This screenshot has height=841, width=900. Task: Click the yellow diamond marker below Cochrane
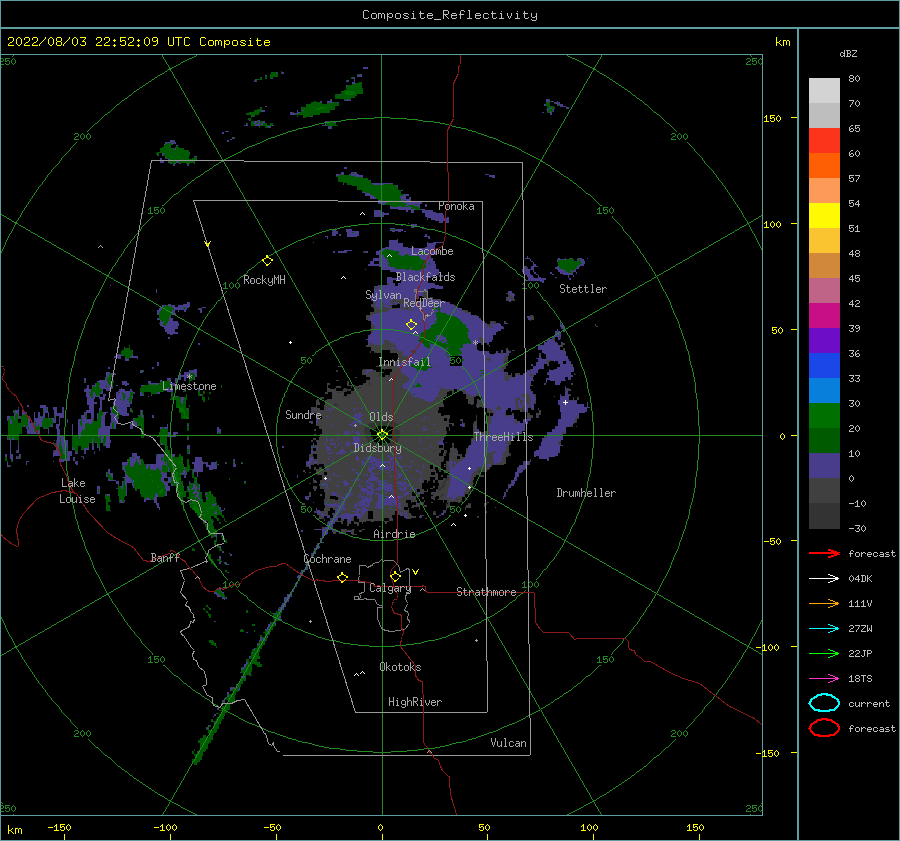tap(343, 577)
